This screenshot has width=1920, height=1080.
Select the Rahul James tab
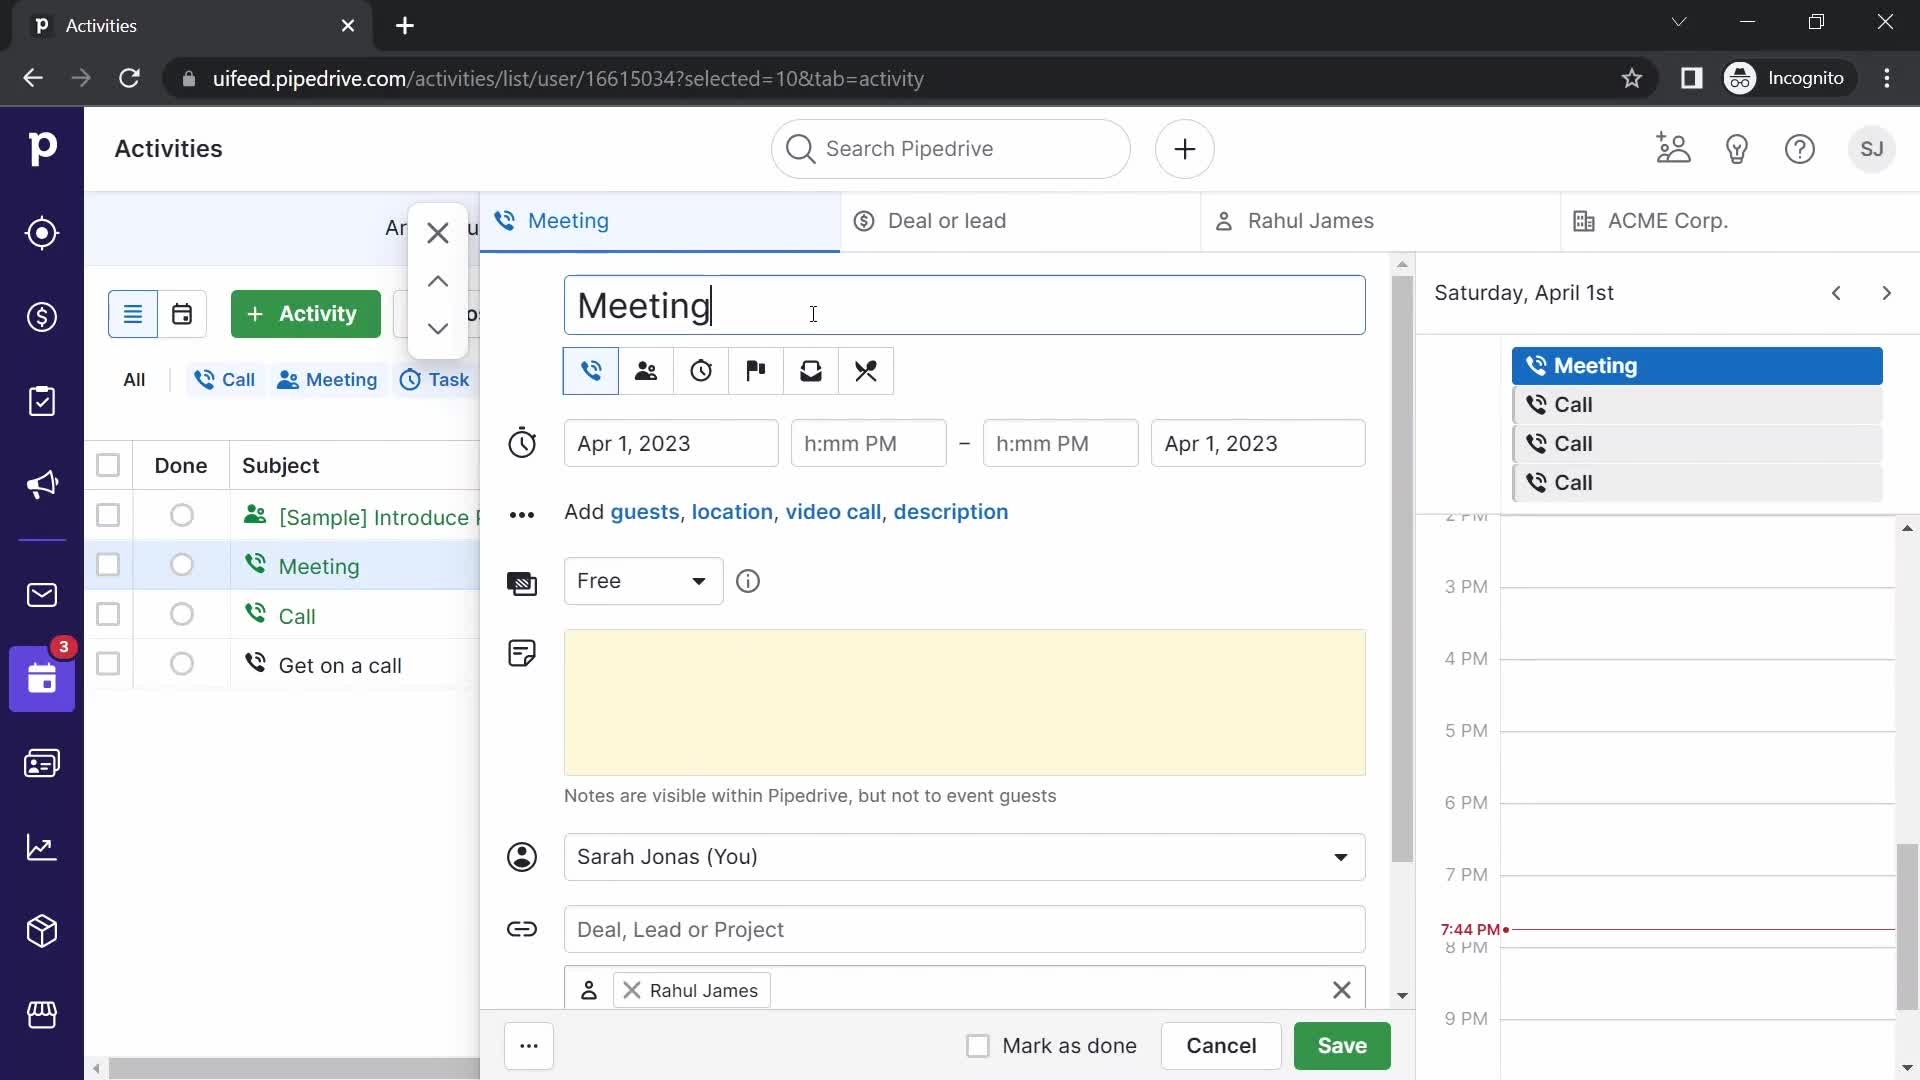tap(1380, 221)
